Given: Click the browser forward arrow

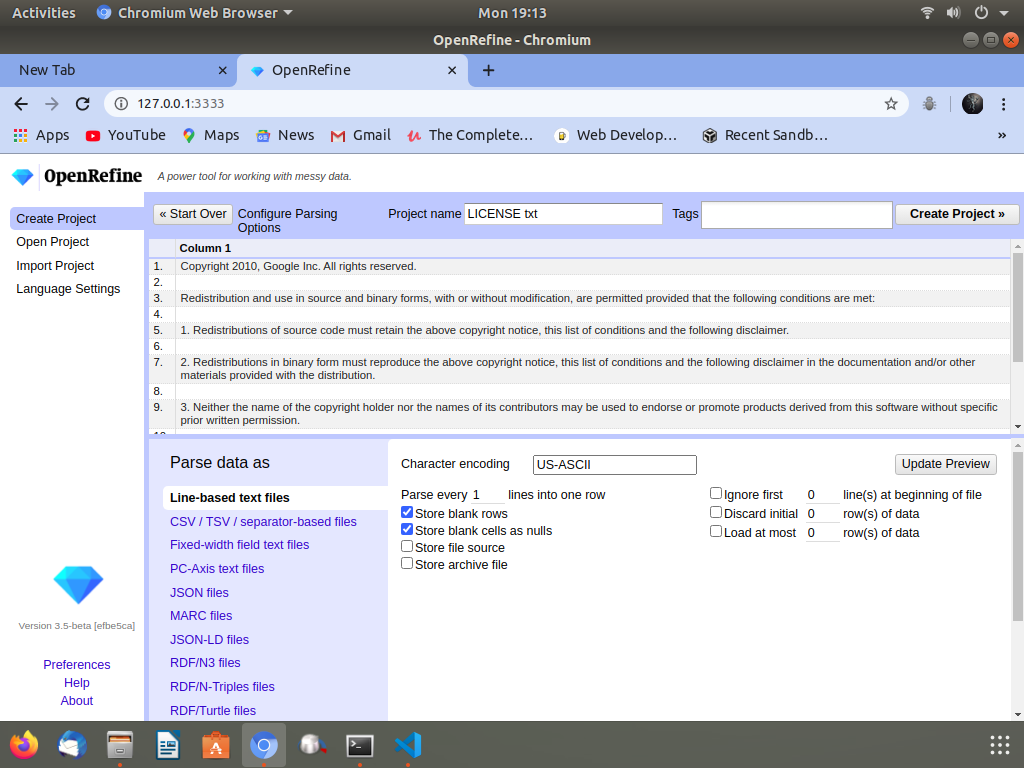Looking at the screenshot, I should tap(52, 104).
